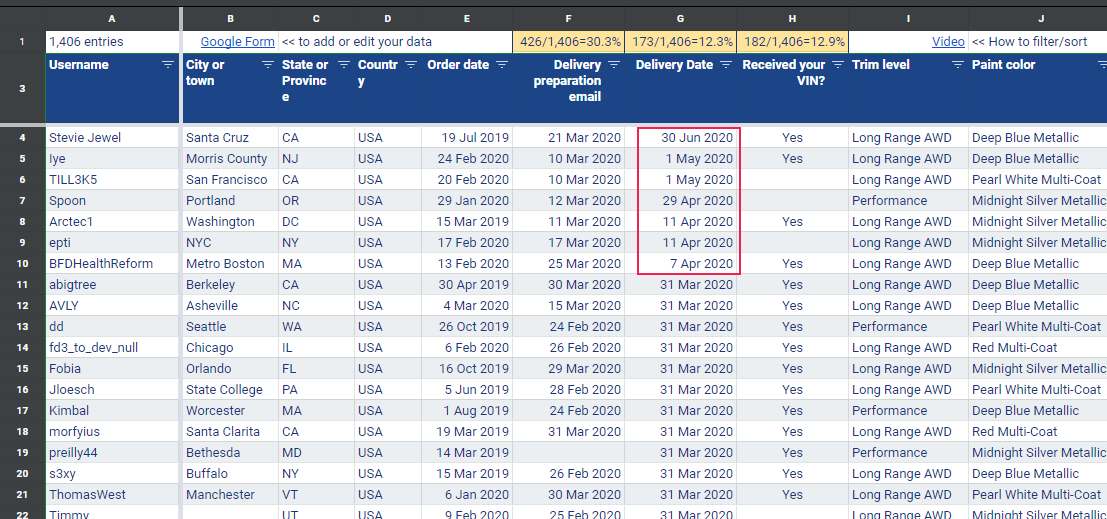Click the 182/1,406=12.9% cell
This screenshot has height=519, width=1107.
793,42
